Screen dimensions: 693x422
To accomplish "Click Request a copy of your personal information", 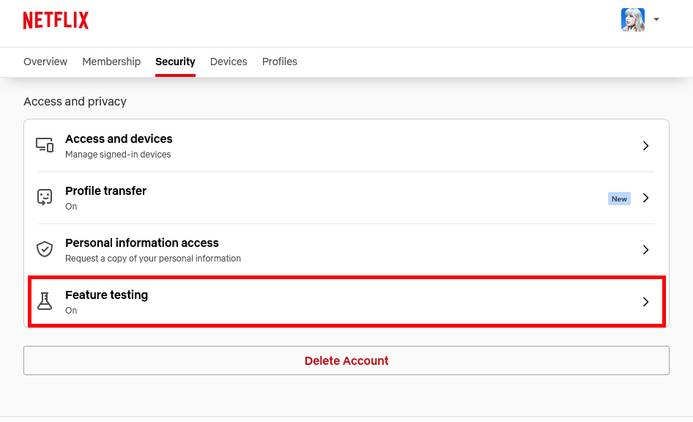I will click(x=153, y=259).
